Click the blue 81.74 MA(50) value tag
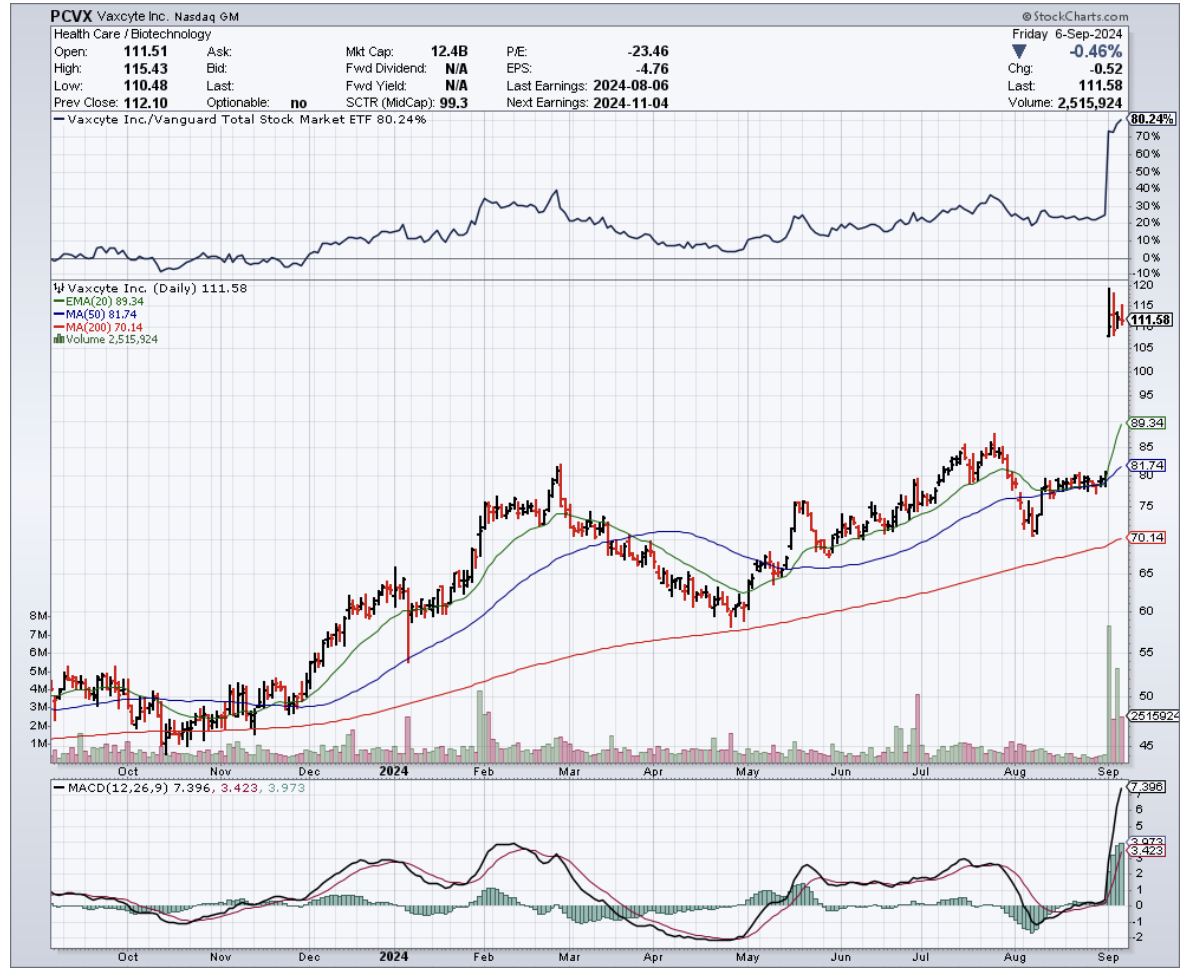 [1147, 466]
